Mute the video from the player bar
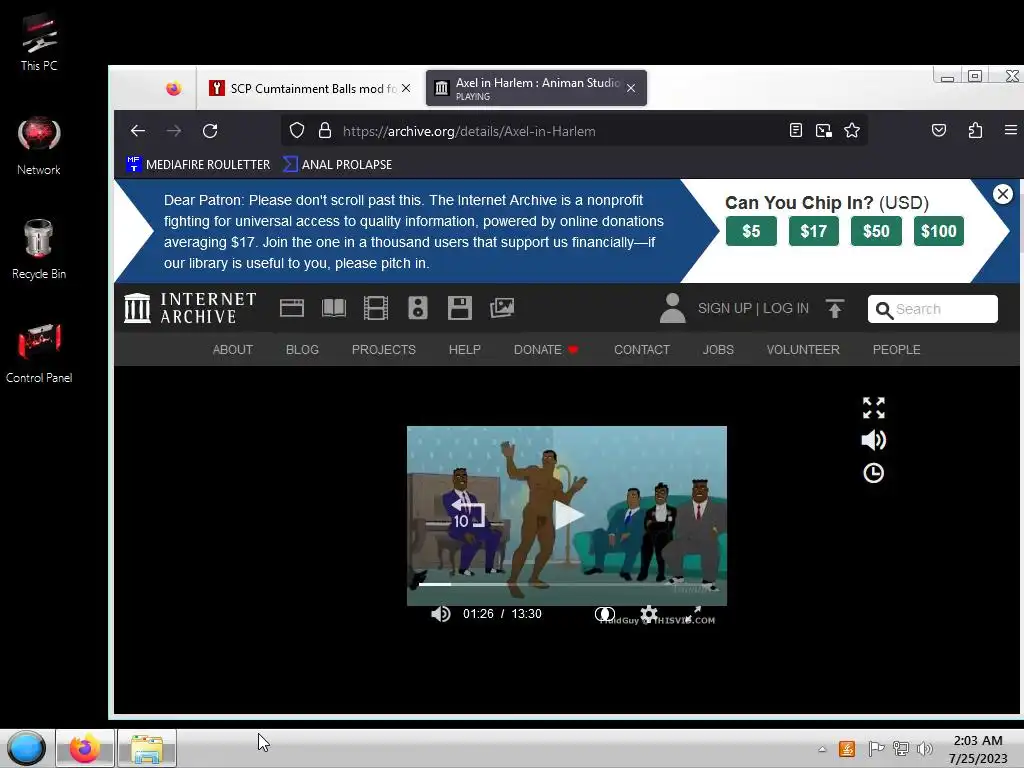The width and height of the screenshot is (1024, 768). [x=441, y=614]
